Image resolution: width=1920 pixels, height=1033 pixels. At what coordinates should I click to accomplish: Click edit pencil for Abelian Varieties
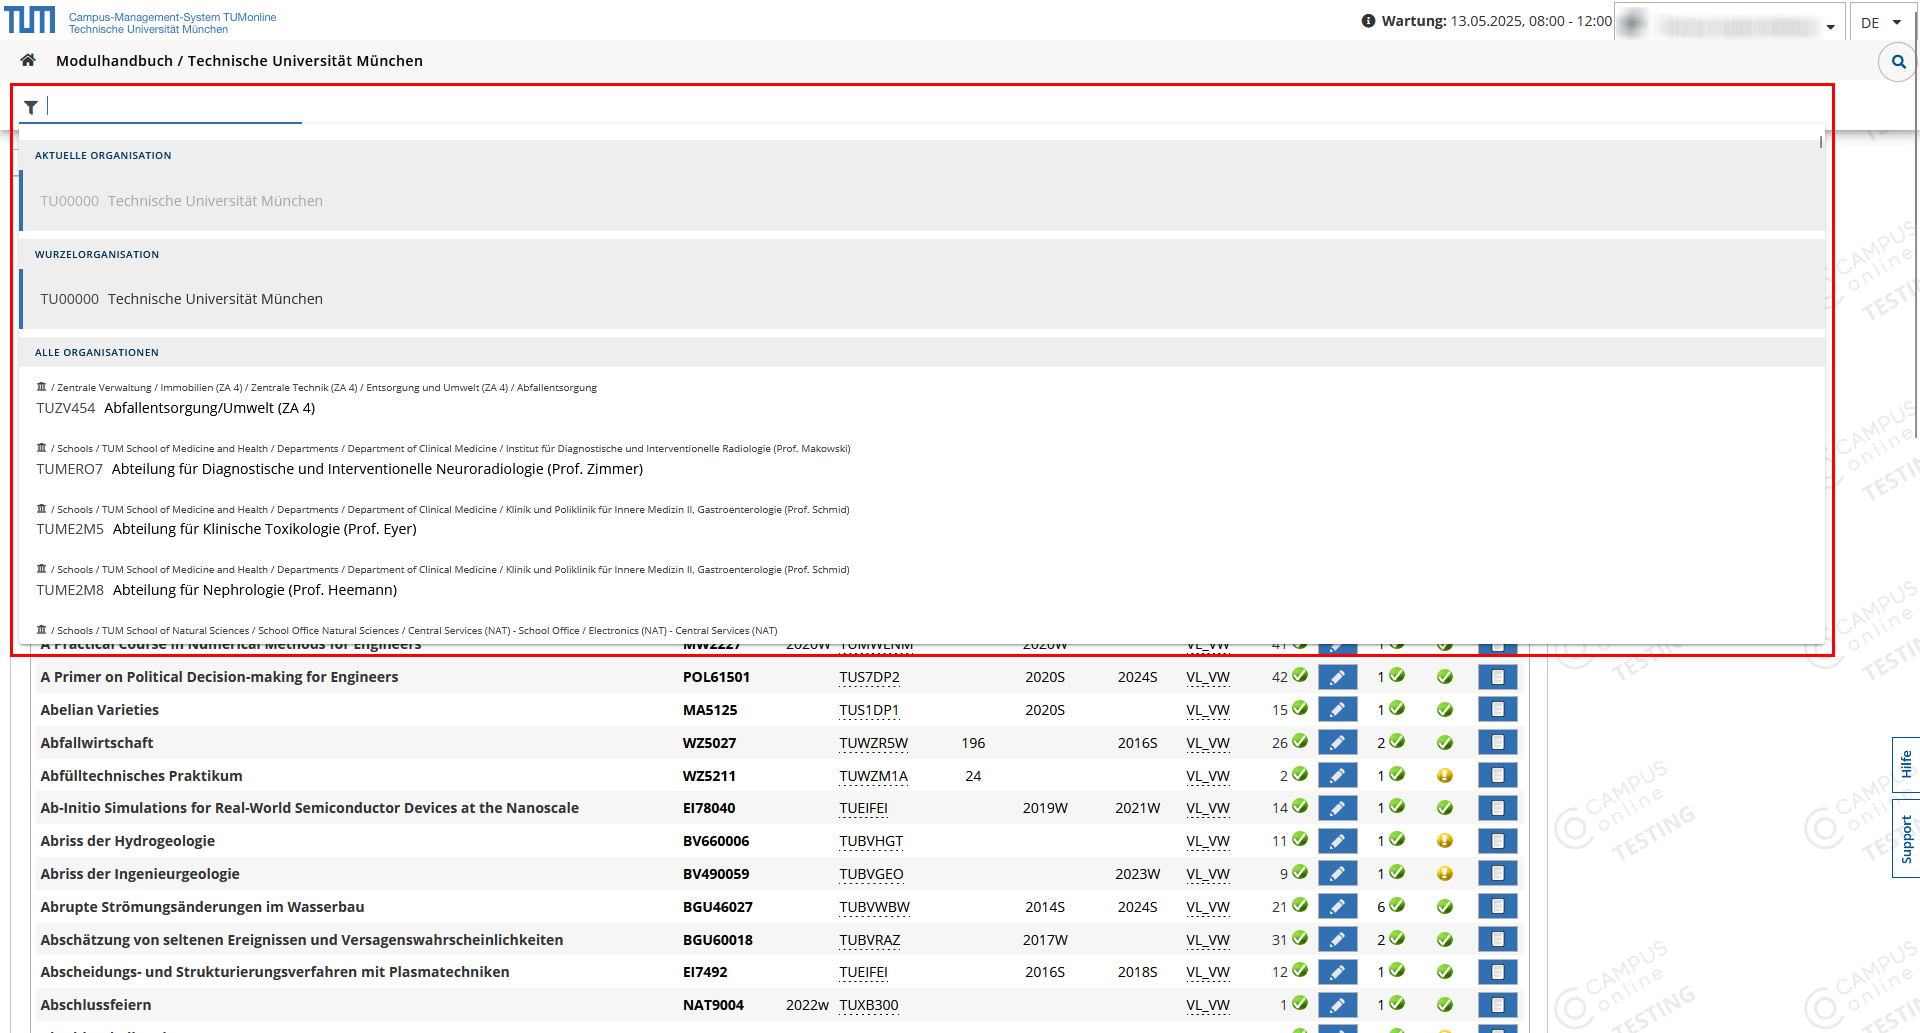(1337, 710)
